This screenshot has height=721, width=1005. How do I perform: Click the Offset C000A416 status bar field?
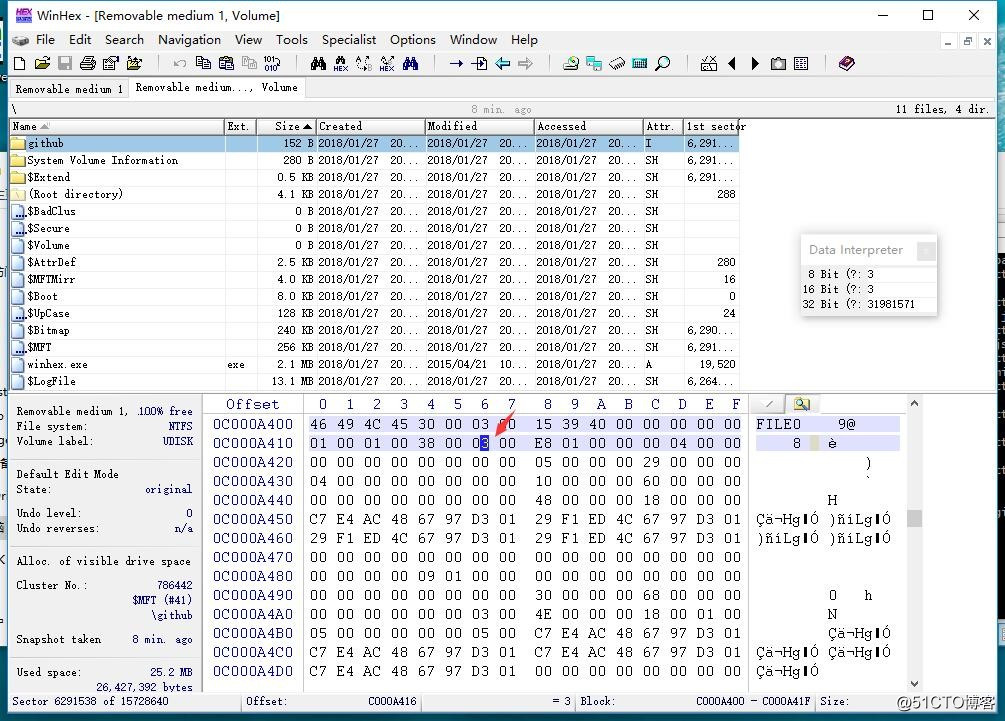[x=331, y=701]
